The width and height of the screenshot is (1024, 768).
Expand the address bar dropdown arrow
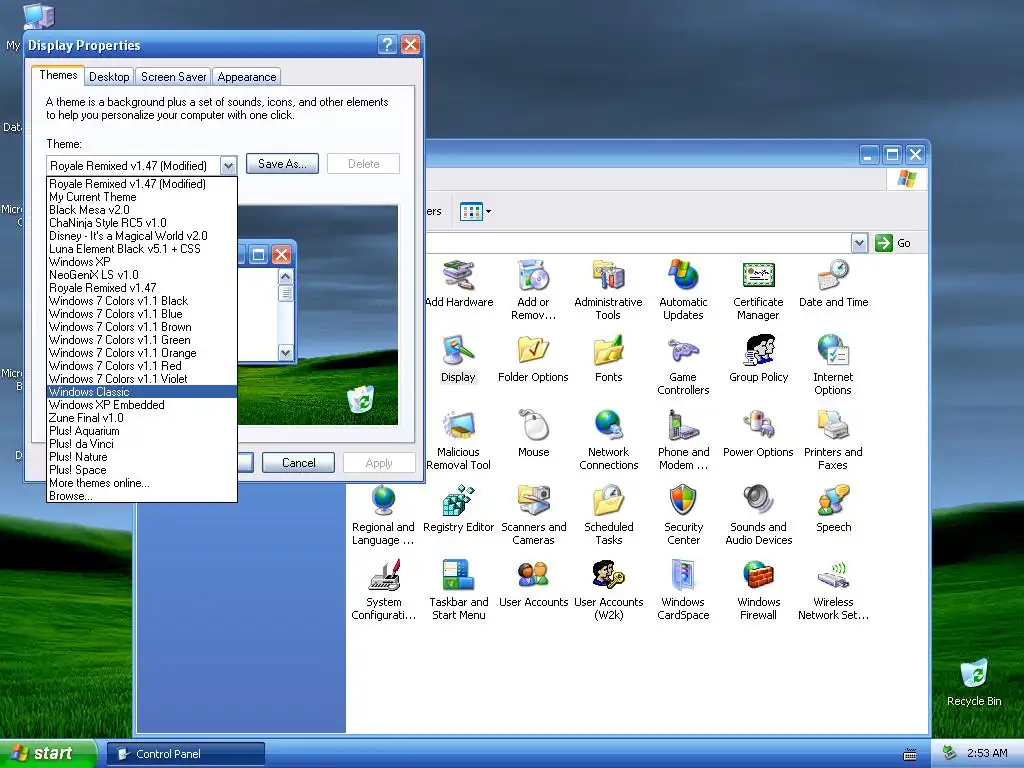[x=859, y=243]
